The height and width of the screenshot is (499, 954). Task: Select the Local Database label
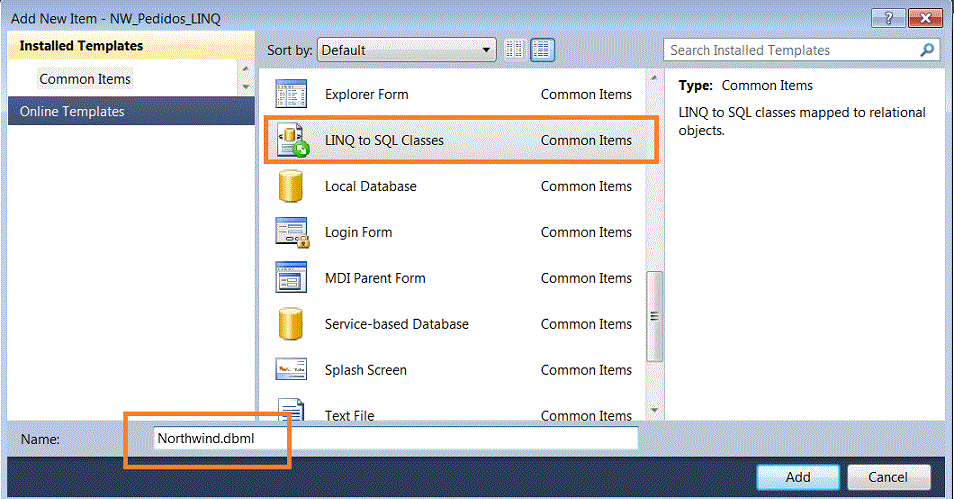coord(371,186)
